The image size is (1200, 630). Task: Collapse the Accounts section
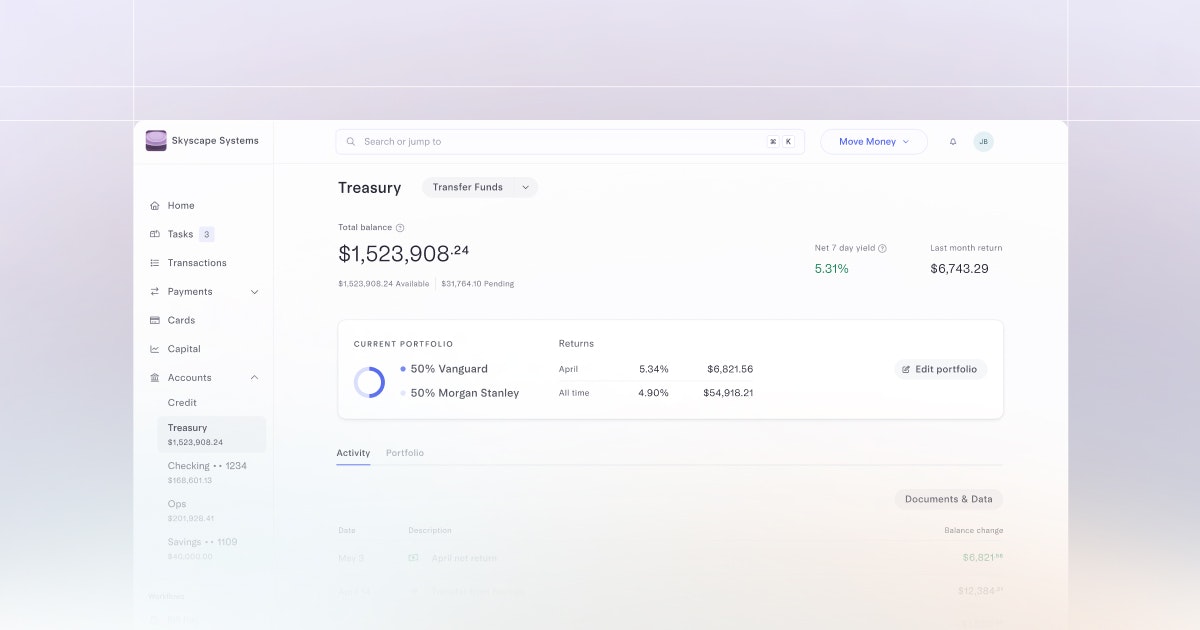[255, 377]
